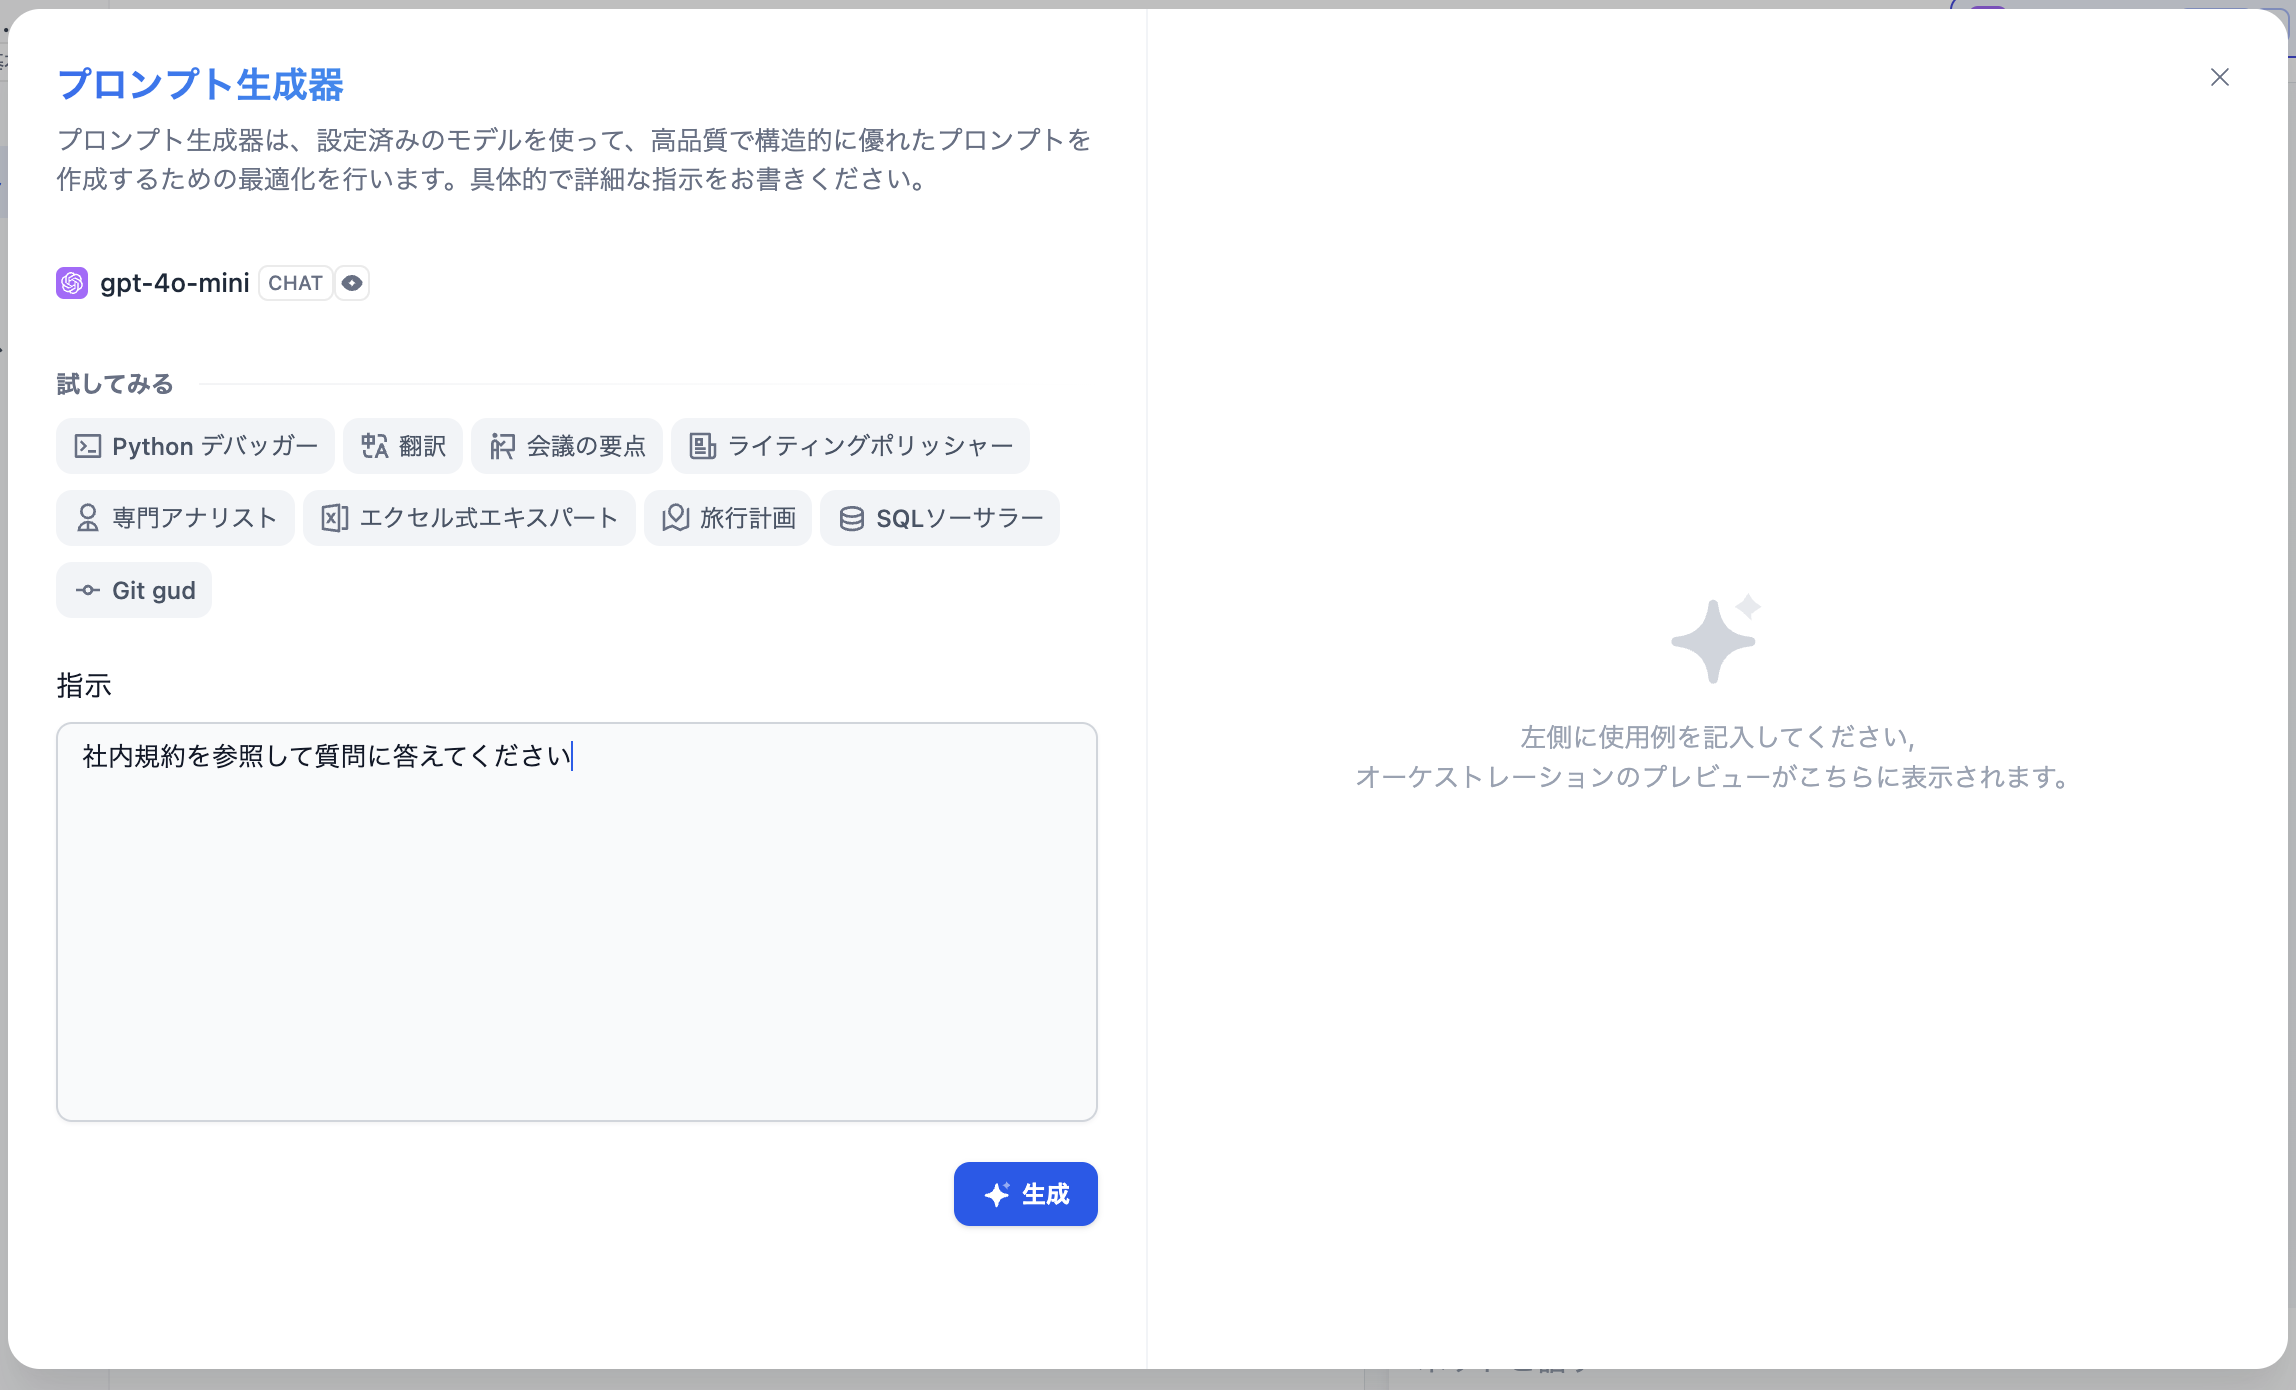Click the vision eye badge next to CHAT
Image resolution: width=2296 pixels, height=1390 pixels.
(352, 283)
